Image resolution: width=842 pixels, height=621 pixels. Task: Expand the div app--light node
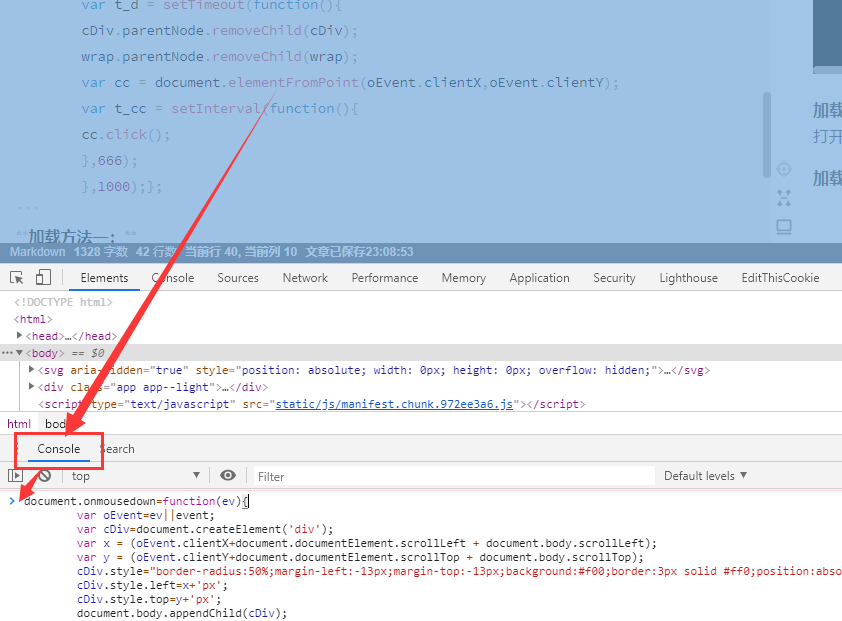click(x=31, y=387)
